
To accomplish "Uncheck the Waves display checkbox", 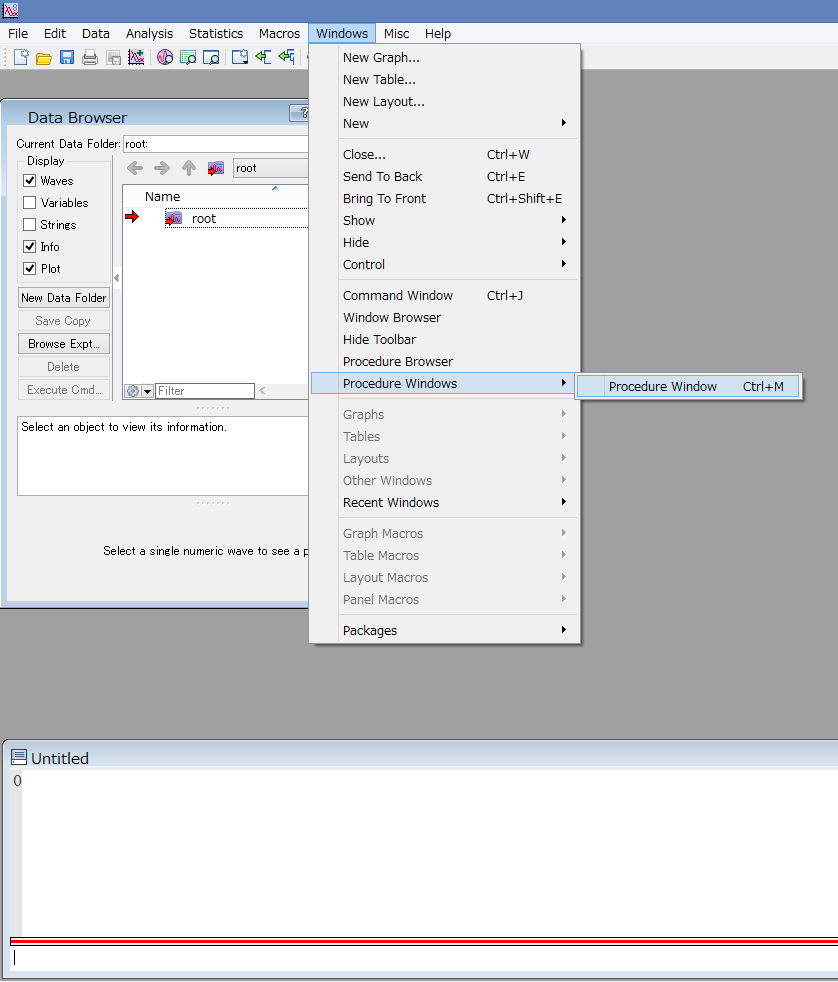I will click(x=30, y=181).
